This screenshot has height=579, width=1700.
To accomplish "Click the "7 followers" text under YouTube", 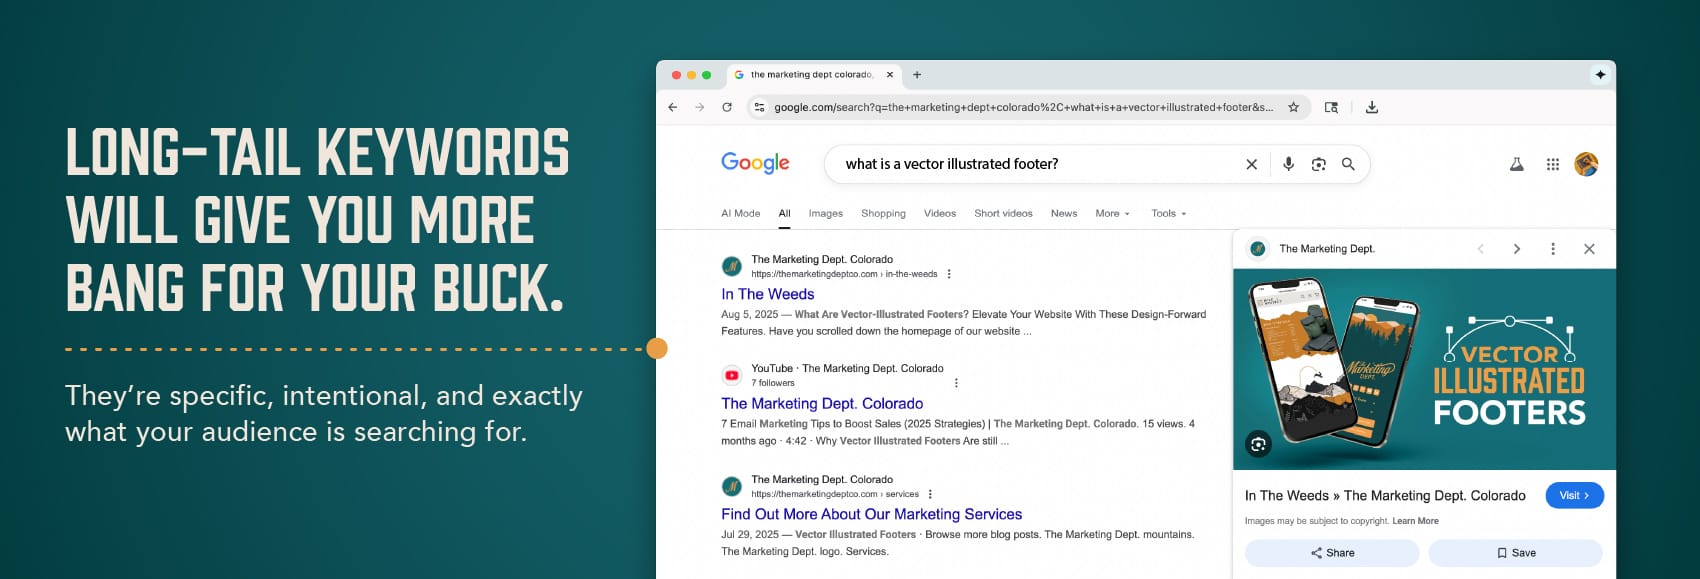I will [x=773, y=383].
